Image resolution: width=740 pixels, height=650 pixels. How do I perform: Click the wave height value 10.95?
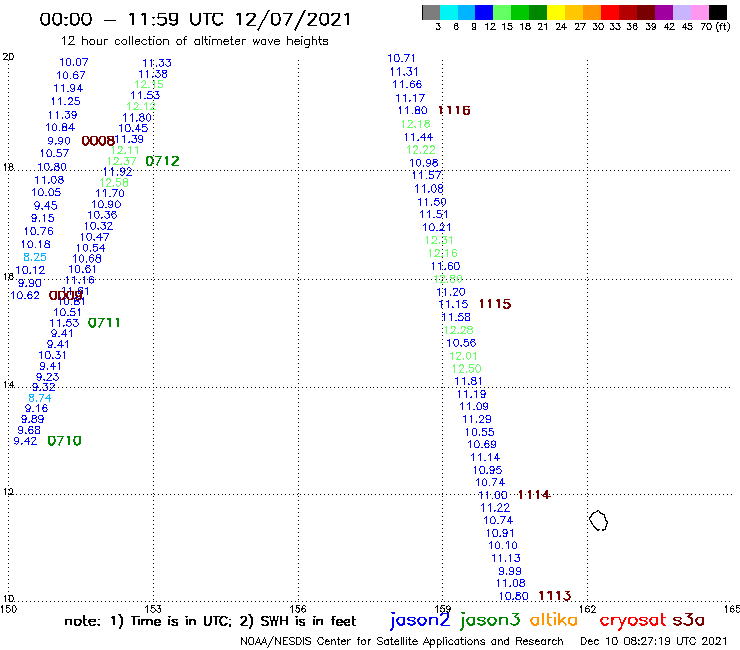coord(488,470)
